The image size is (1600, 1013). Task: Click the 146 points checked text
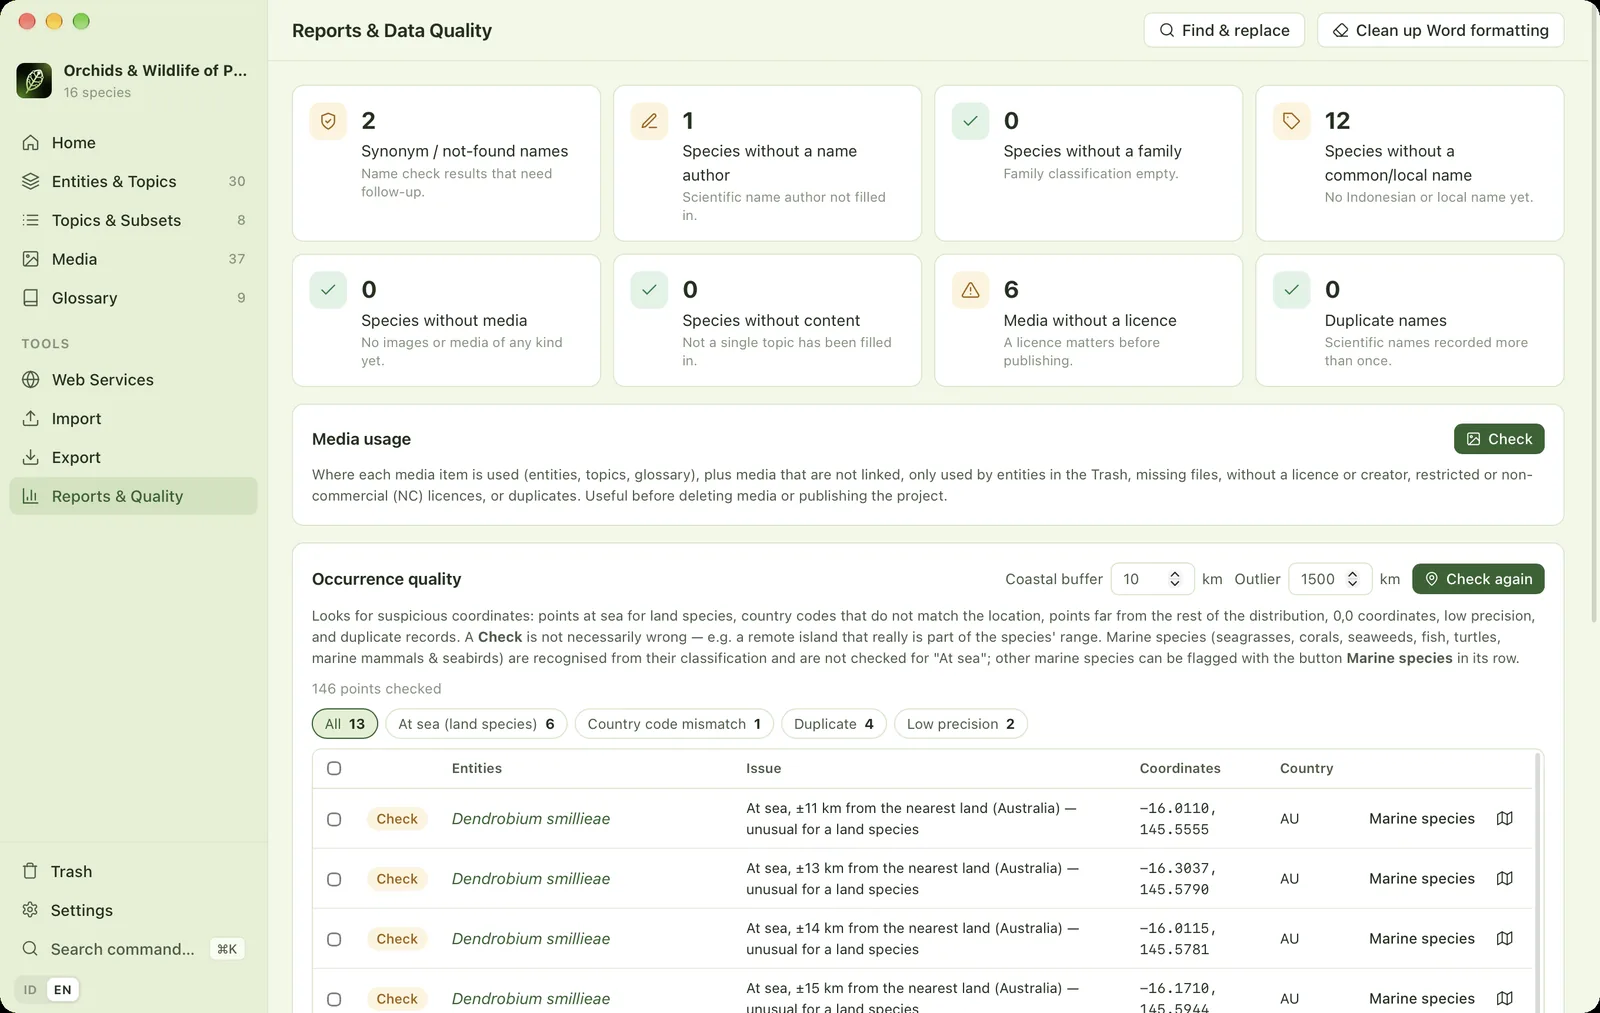point(376,689)
